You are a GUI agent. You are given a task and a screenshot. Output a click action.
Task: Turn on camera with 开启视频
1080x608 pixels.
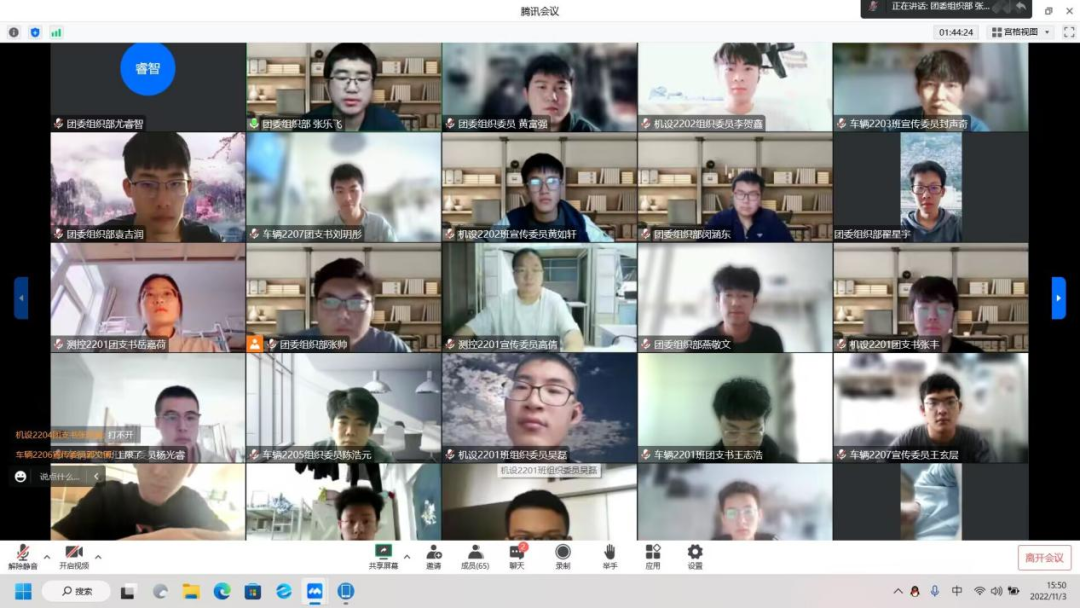(x=73, y=553)
